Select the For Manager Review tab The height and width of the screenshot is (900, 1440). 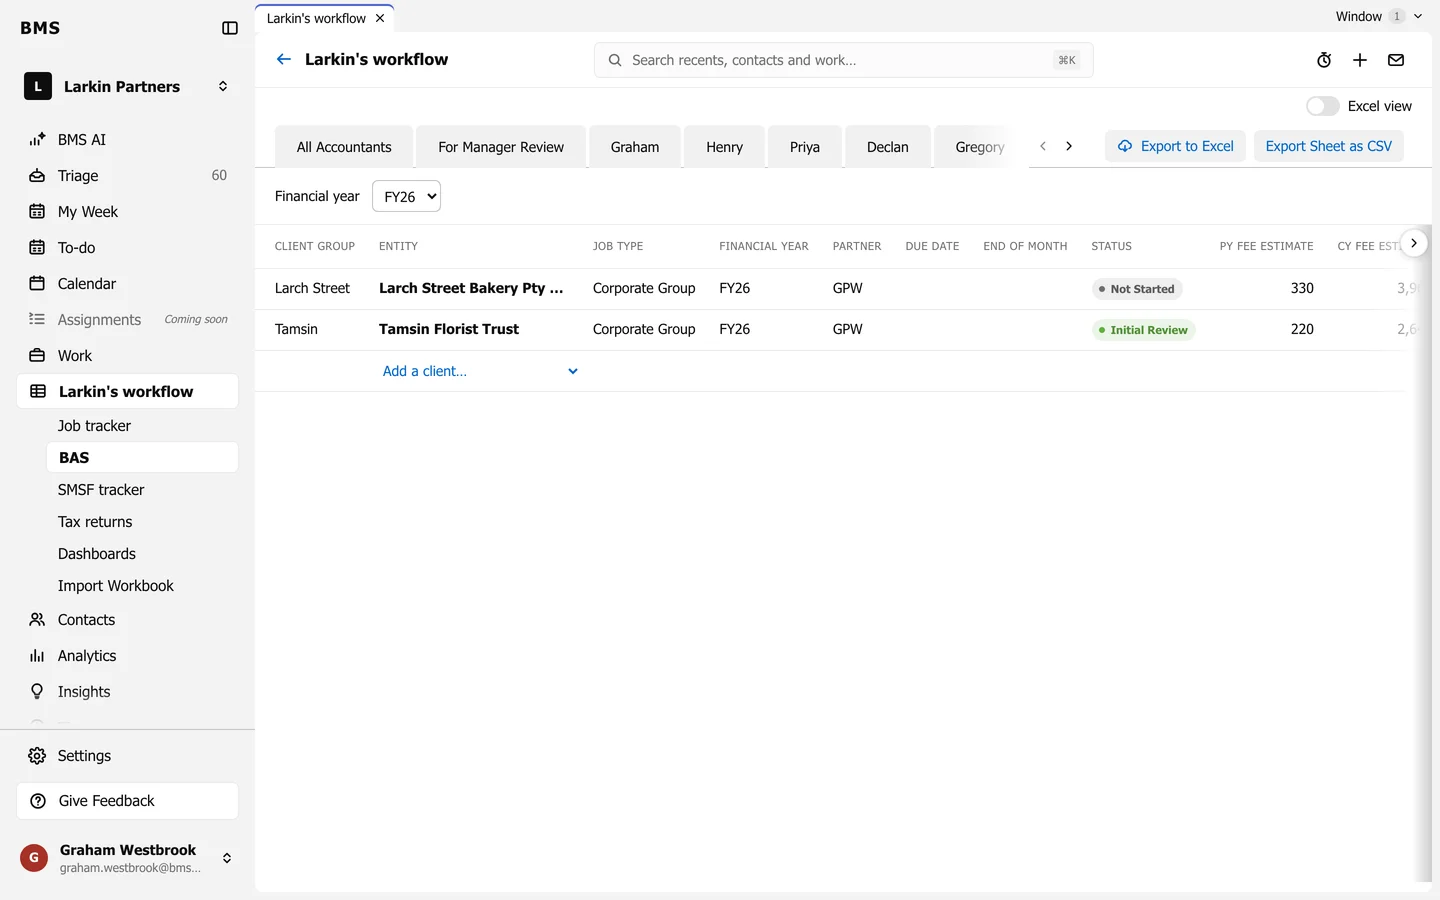(x=501, y=147)
